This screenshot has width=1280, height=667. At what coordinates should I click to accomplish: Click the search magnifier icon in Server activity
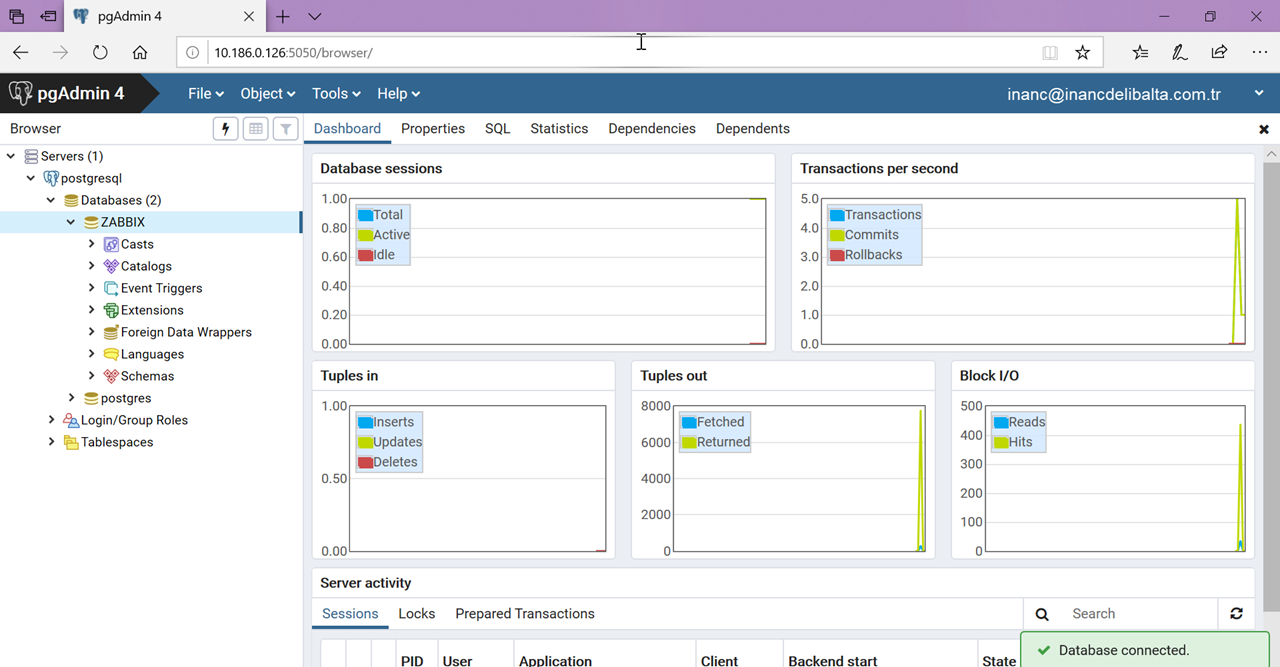[1042, 614]
